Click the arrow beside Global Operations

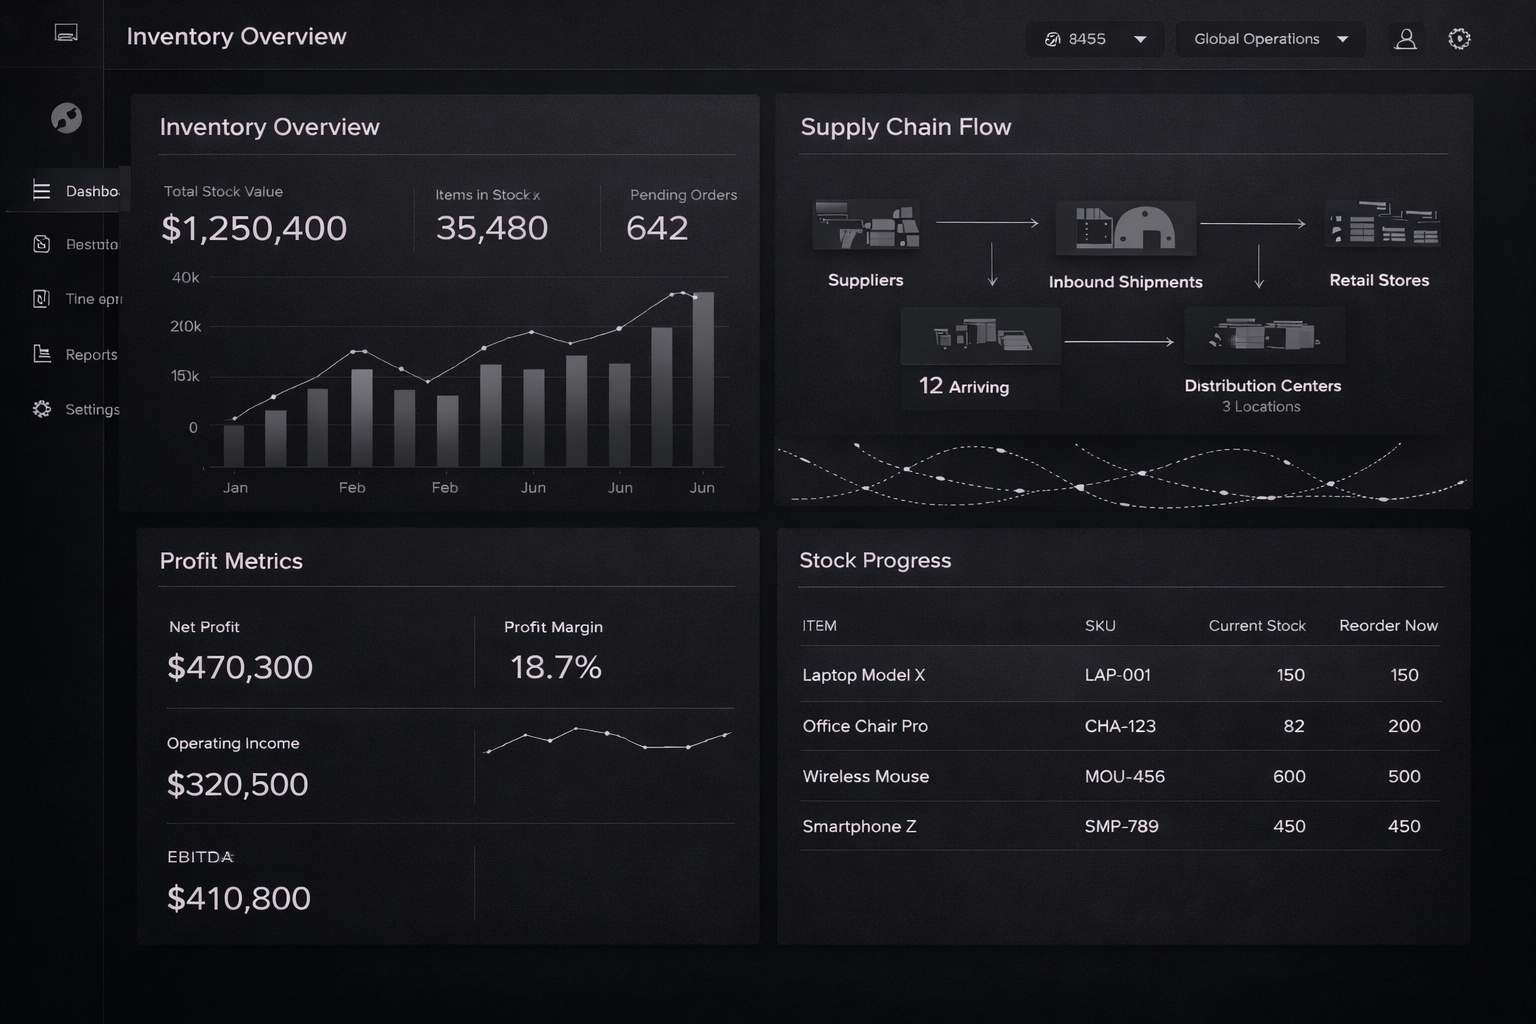[1343, 39]
